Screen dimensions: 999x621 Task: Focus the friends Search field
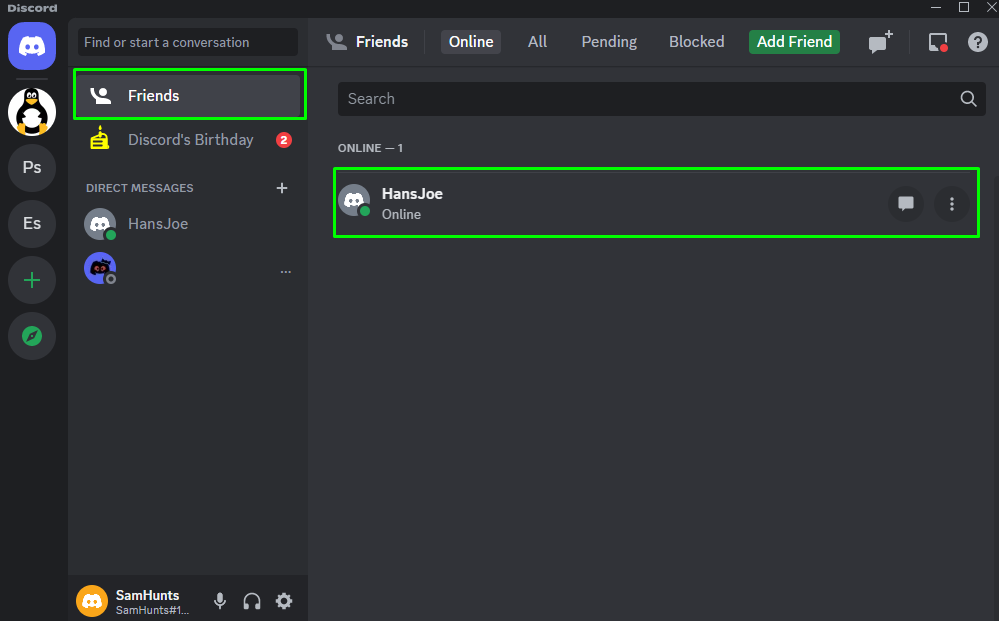click(661, 99)
